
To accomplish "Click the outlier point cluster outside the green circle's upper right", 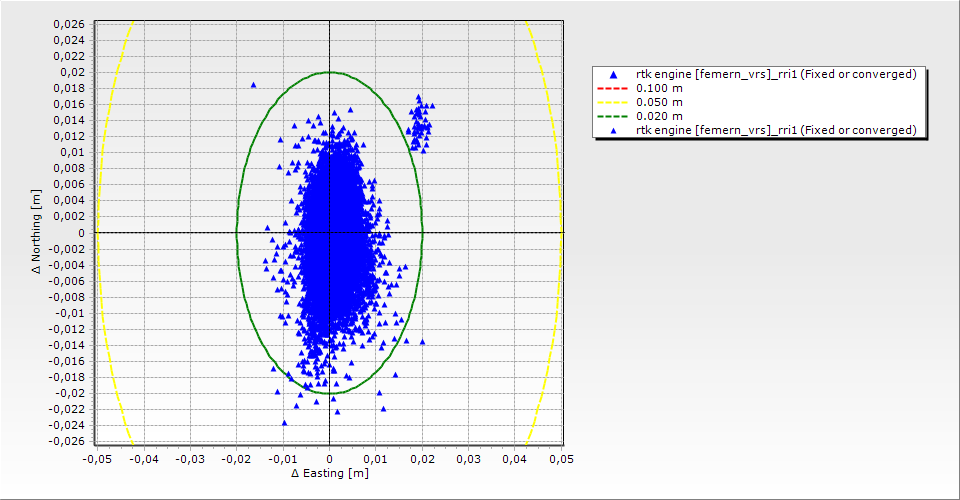I will [419, 124].
